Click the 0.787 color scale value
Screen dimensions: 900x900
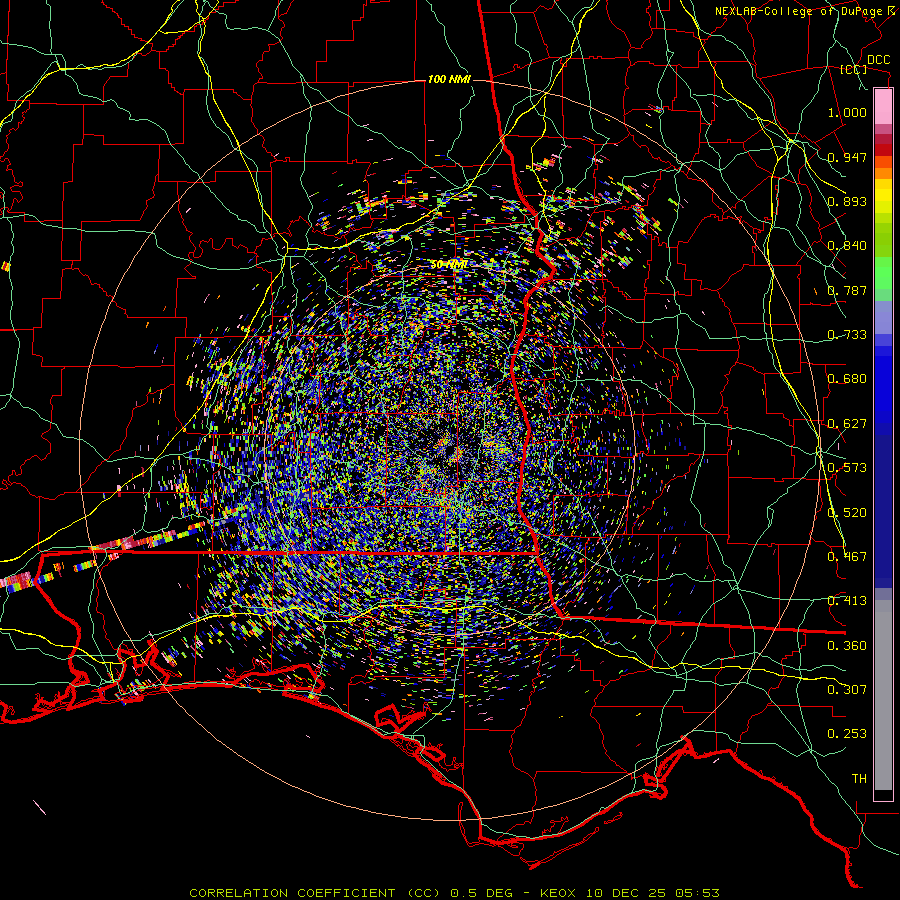coord(847,290)
